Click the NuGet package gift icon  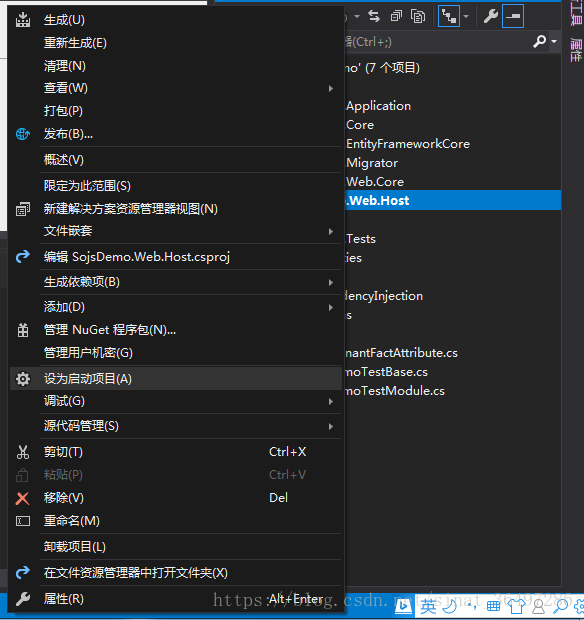pos(23,330)
